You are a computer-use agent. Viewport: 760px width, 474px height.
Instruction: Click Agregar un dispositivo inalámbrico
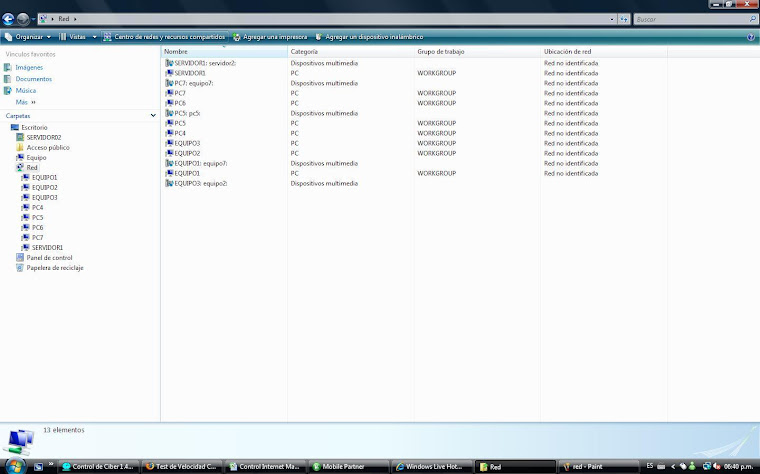click(369, 37)
